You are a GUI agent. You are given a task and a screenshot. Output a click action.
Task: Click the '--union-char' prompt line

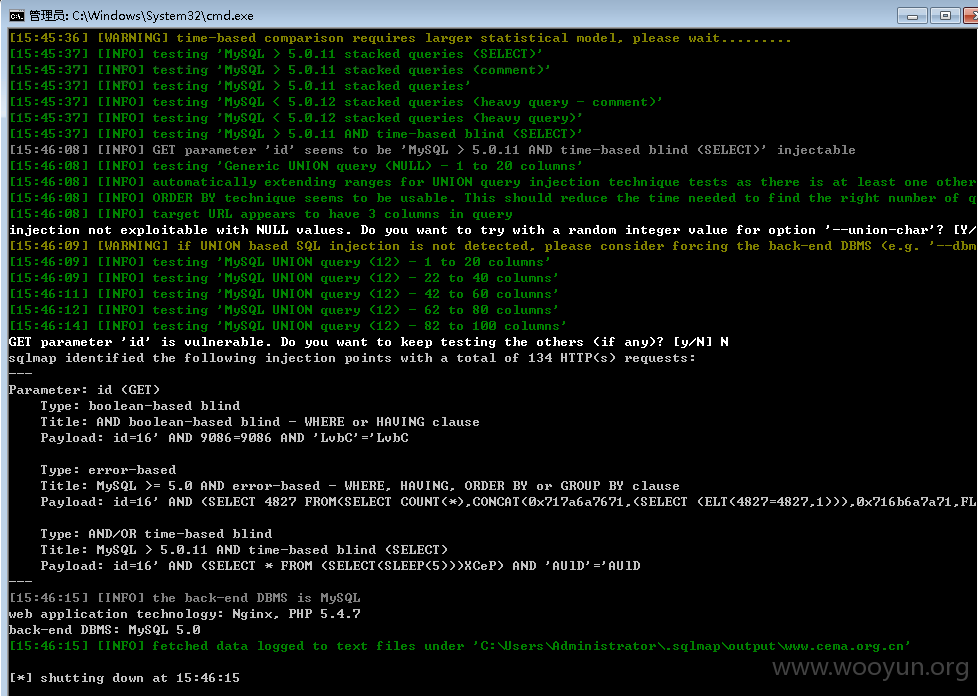point(492,230)
